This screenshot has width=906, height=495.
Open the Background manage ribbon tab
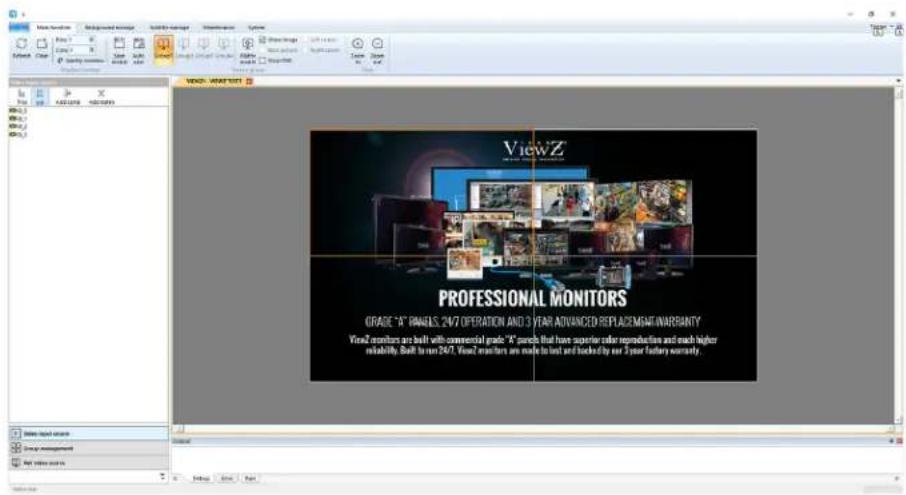[x=109, y=27]
